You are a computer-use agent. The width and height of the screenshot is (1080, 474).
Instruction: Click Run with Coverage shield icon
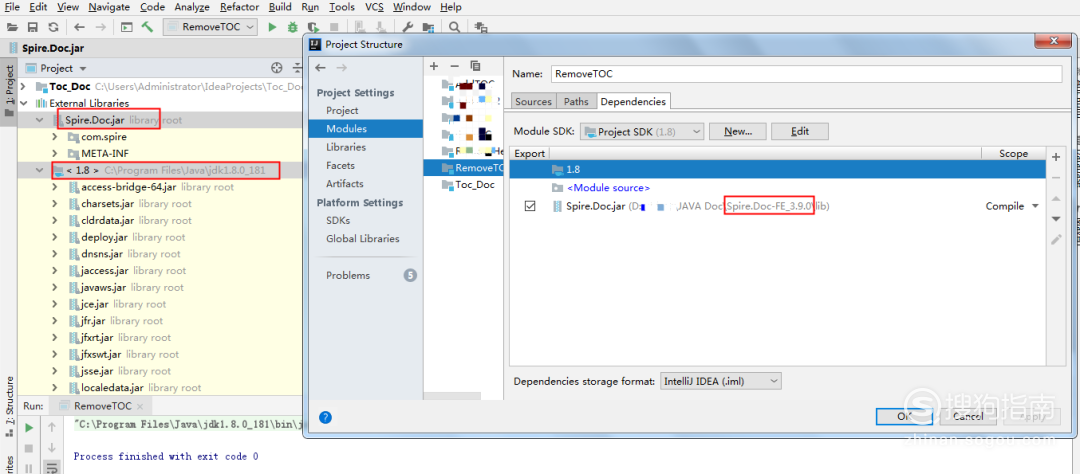click(313, 27)
